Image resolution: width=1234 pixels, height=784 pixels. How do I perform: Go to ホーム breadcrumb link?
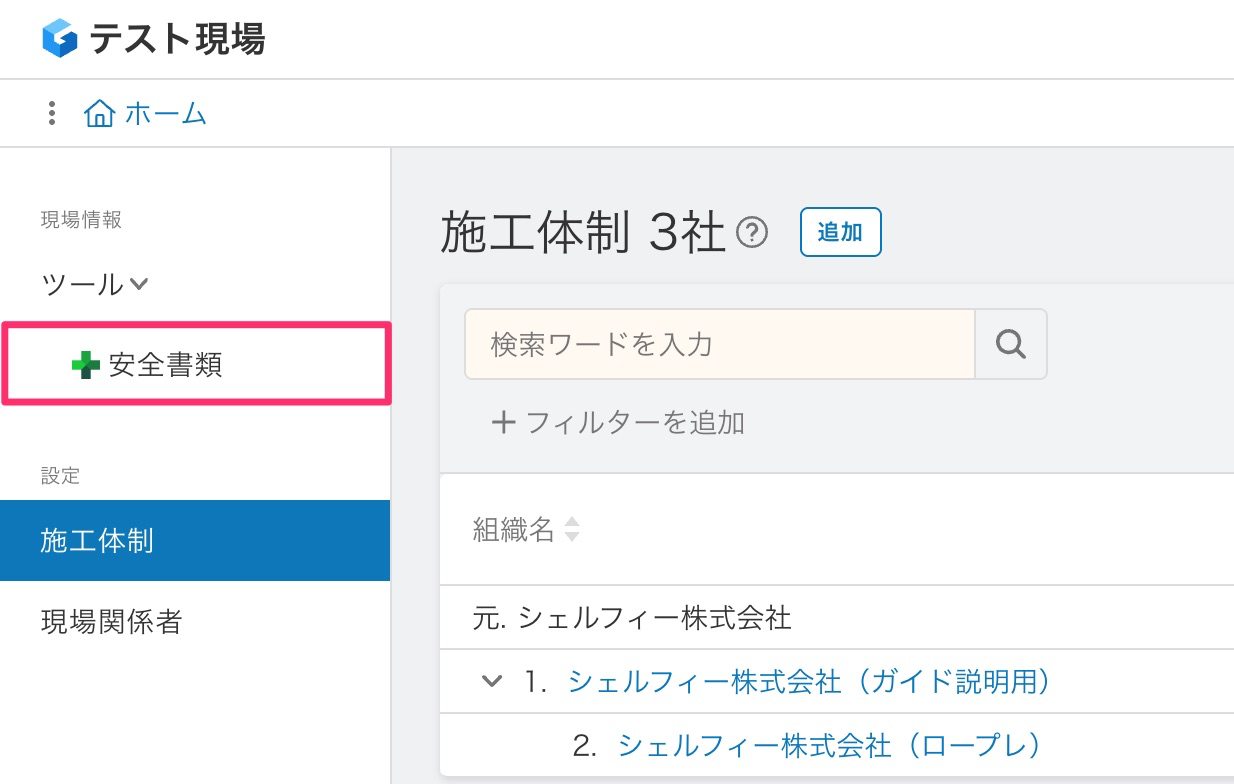tap(166, 113)
